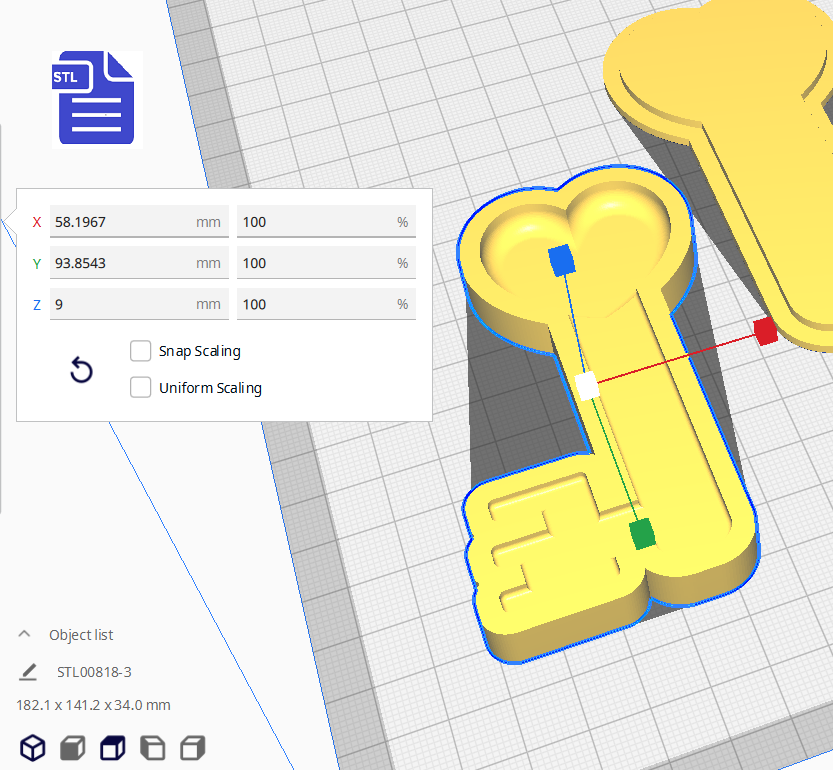
Task: Switch to the 3D perspective view cube
Action: tap(33, 746)
